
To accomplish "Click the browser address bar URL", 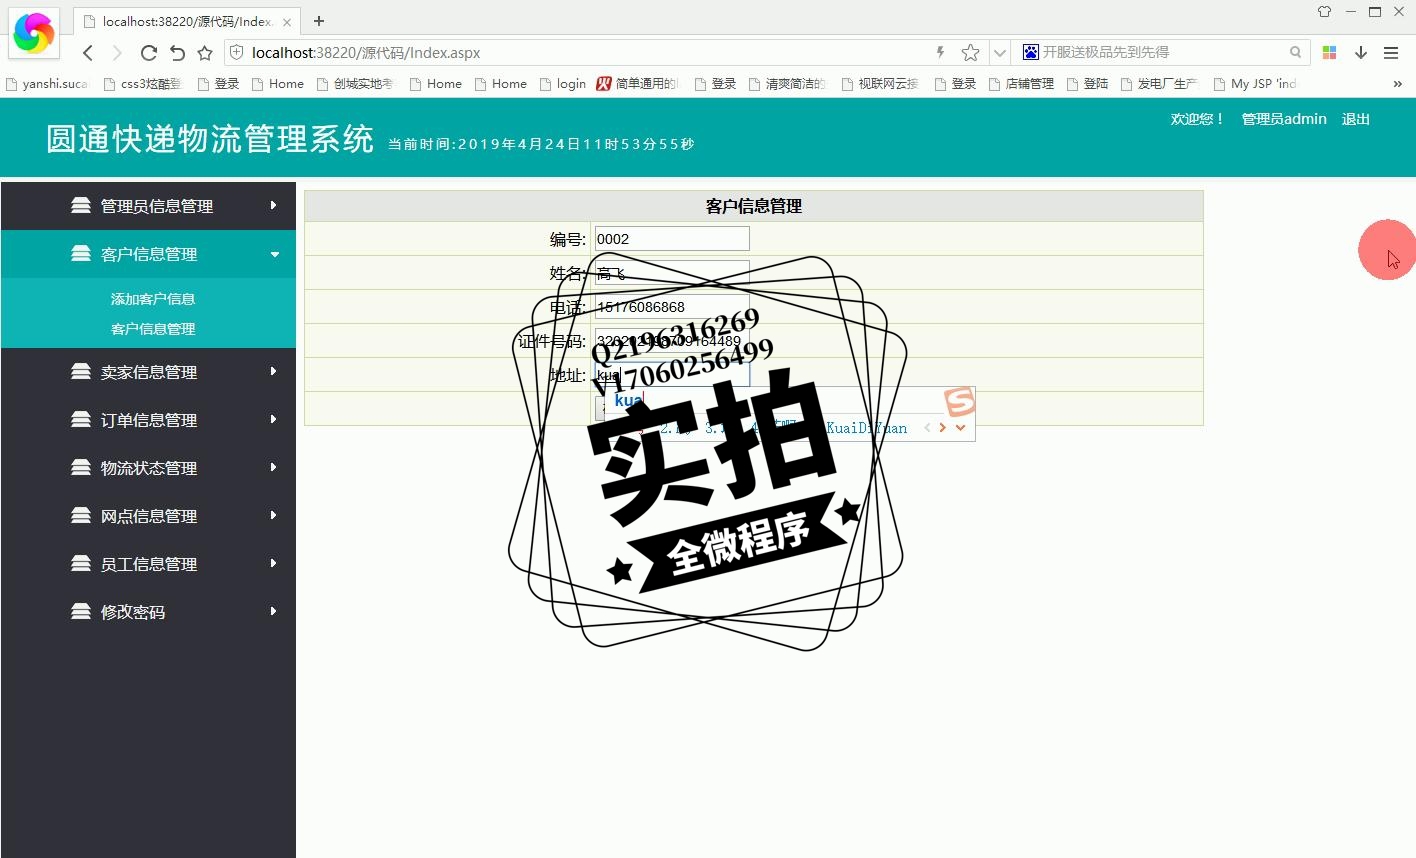I will click(366, 53).
